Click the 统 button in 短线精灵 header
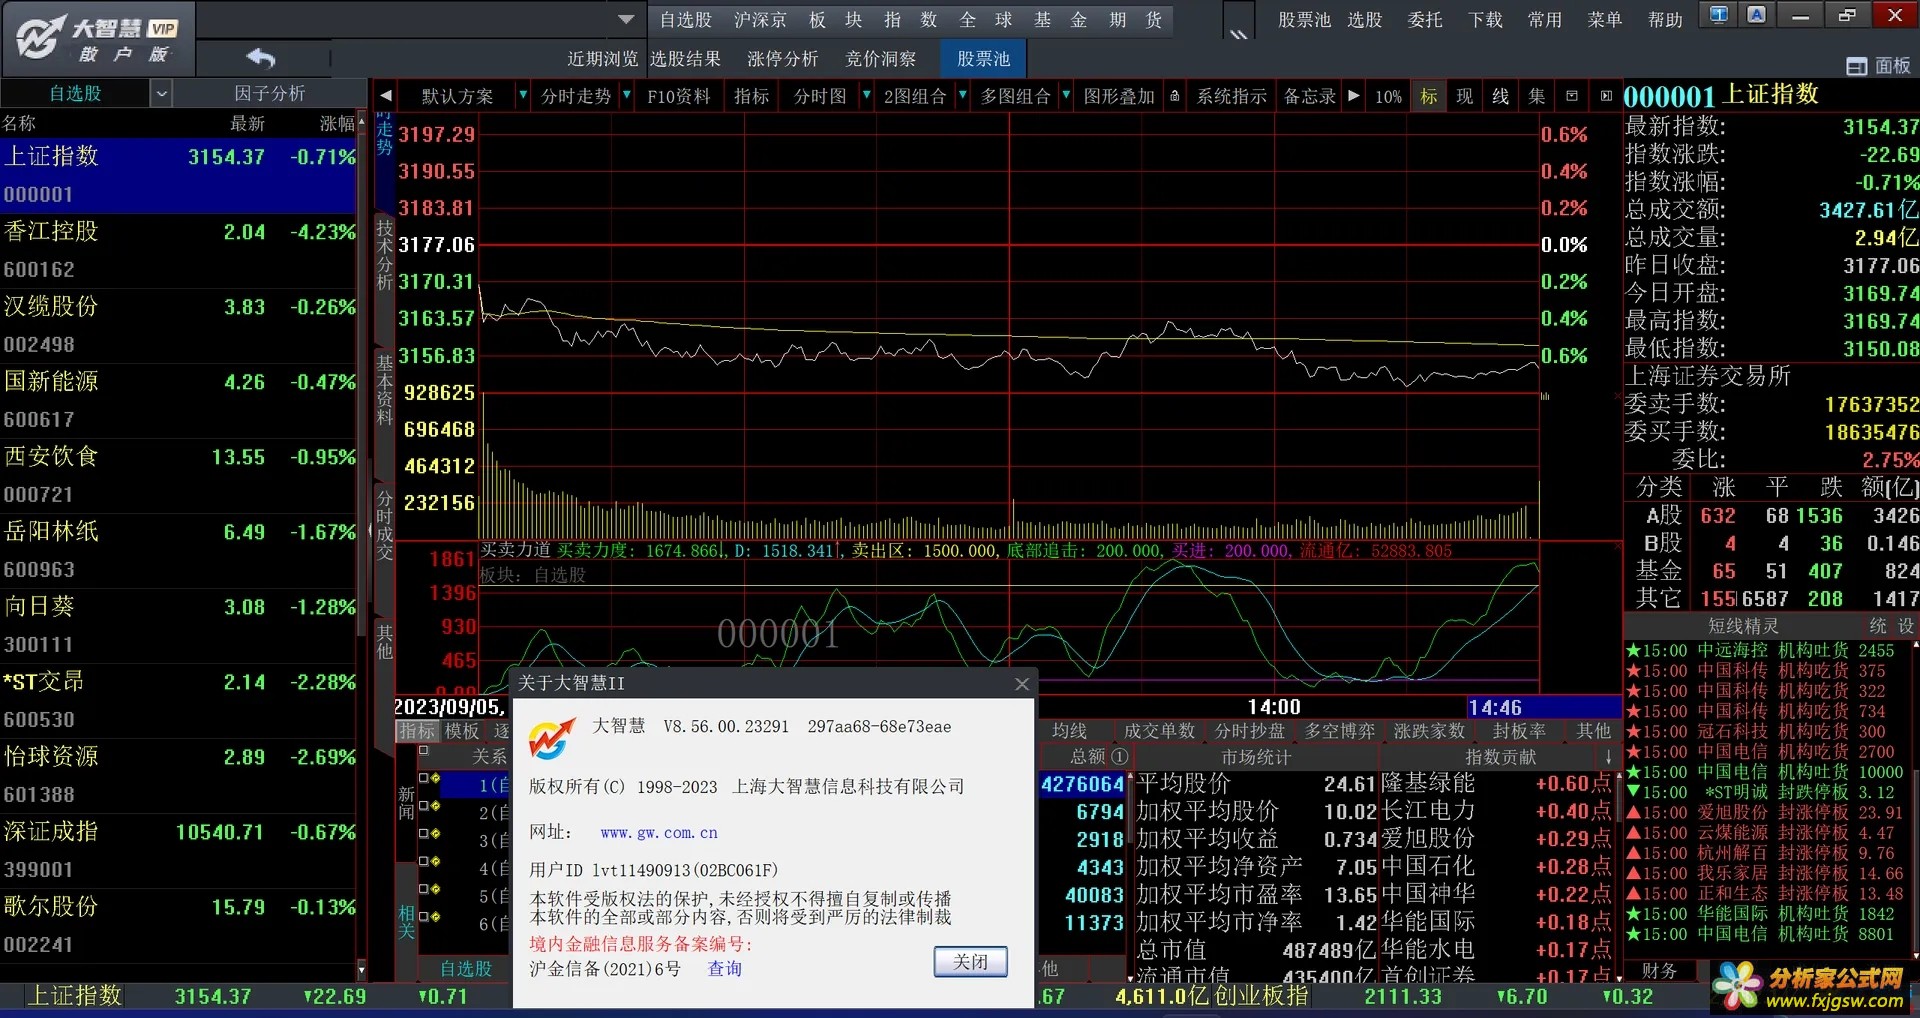The image size is (1920, 1018). pyautogui.click(x=1878, y=627)
